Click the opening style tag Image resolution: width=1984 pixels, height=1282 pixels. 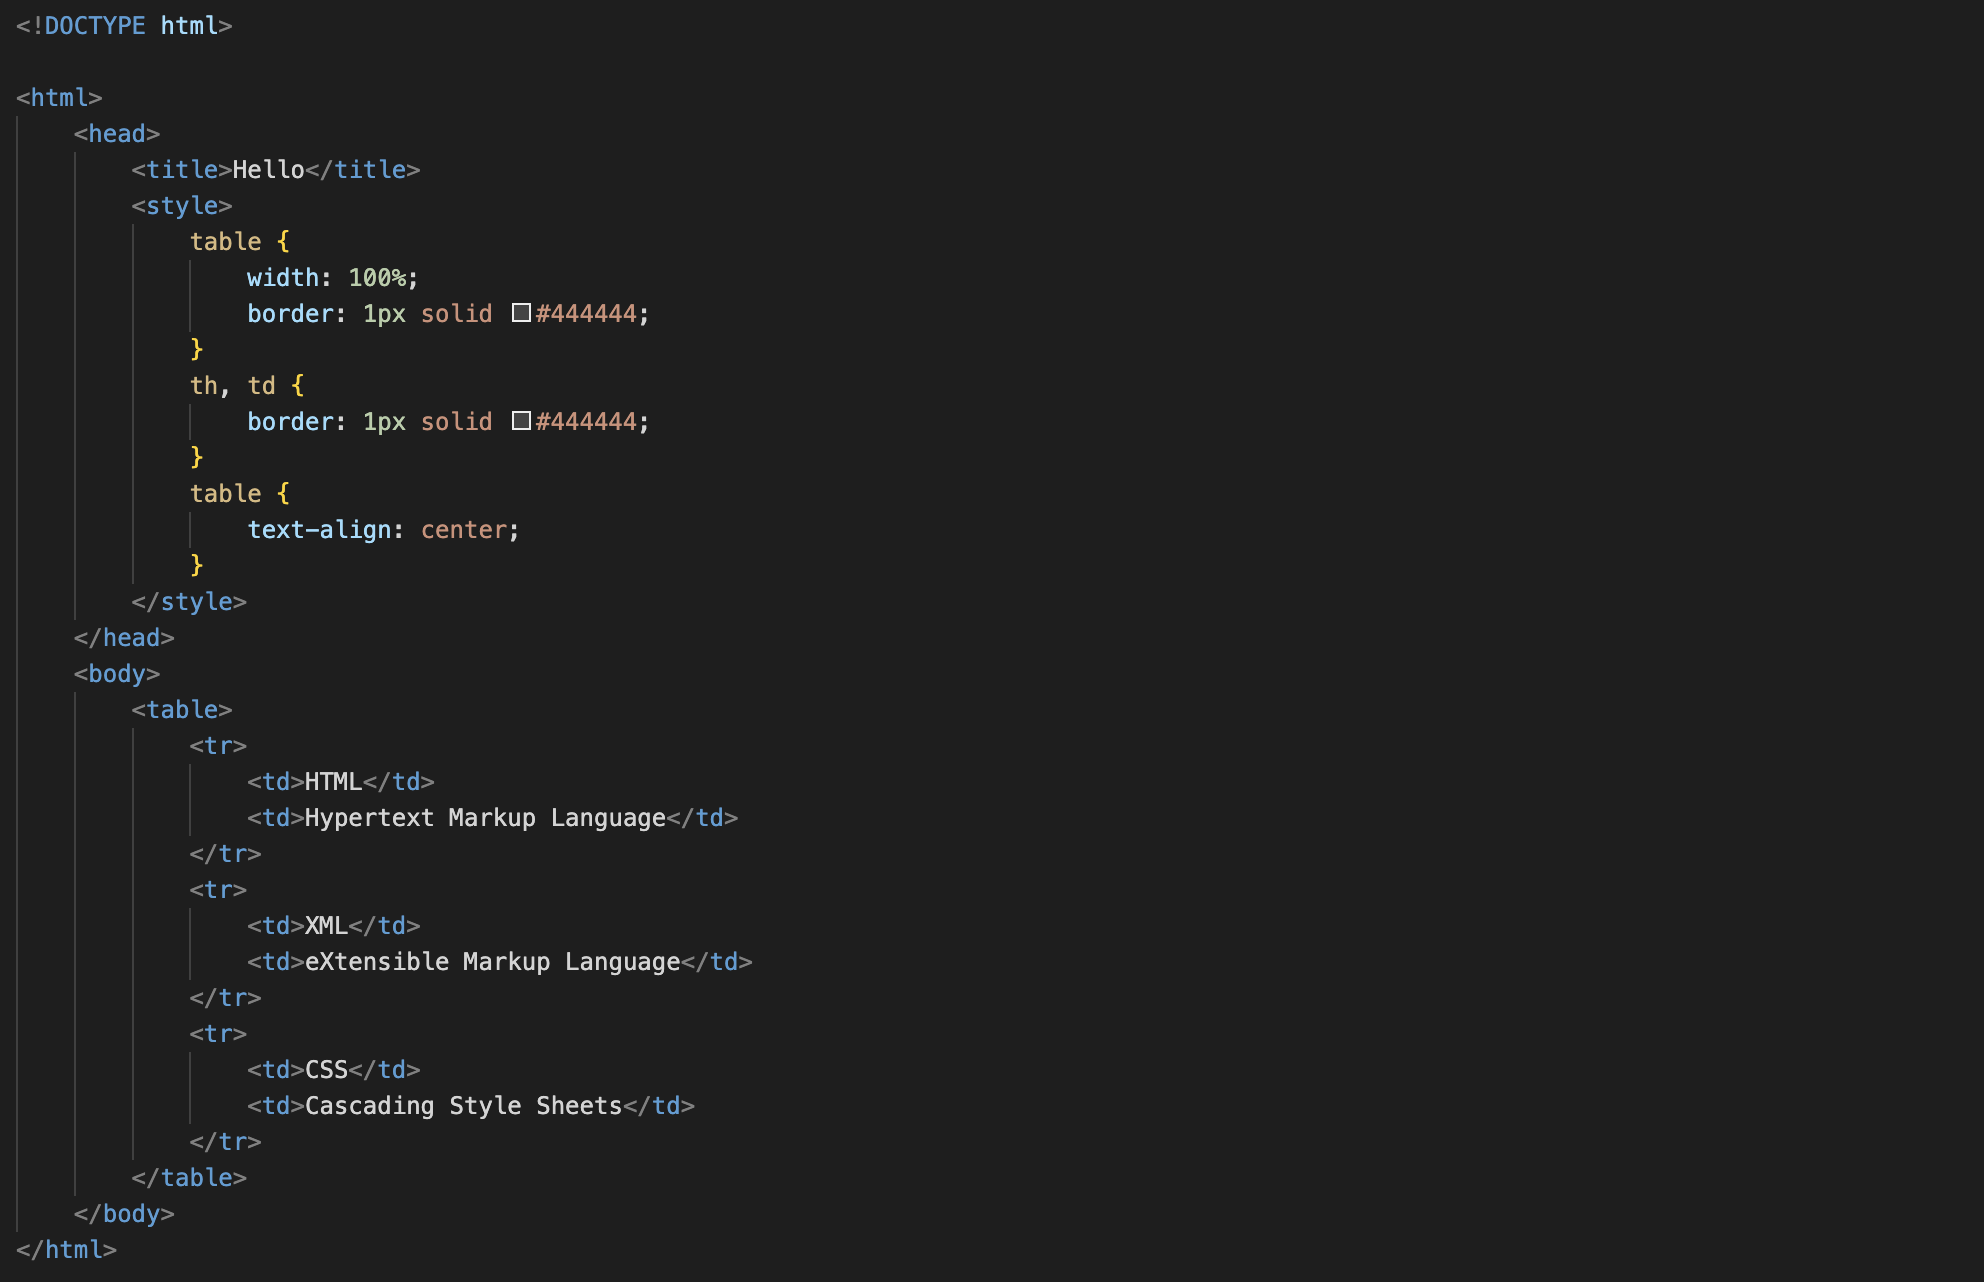click(182, 206)
